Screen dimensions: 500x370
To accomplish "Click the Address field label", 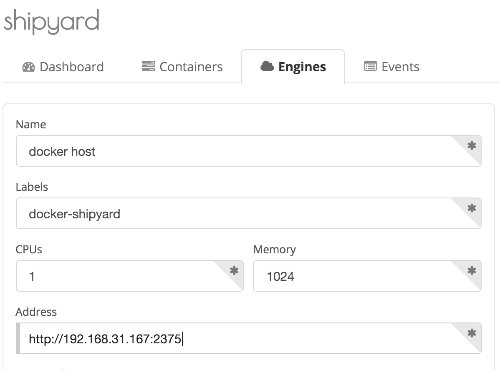I will (x=36, y=312).
